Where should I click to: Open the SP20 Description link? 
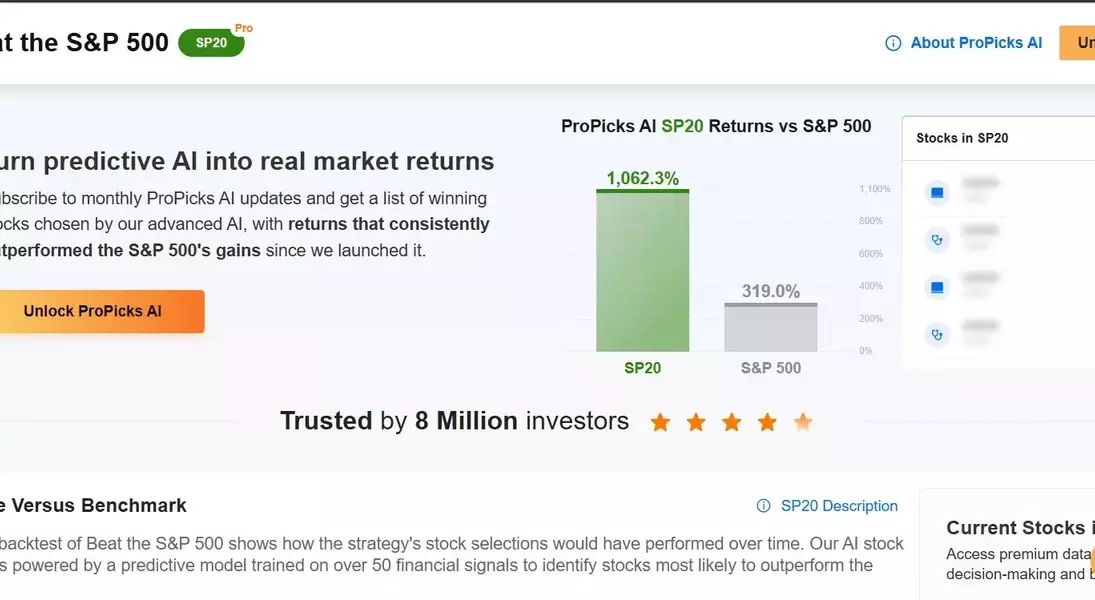click(839, 506)
